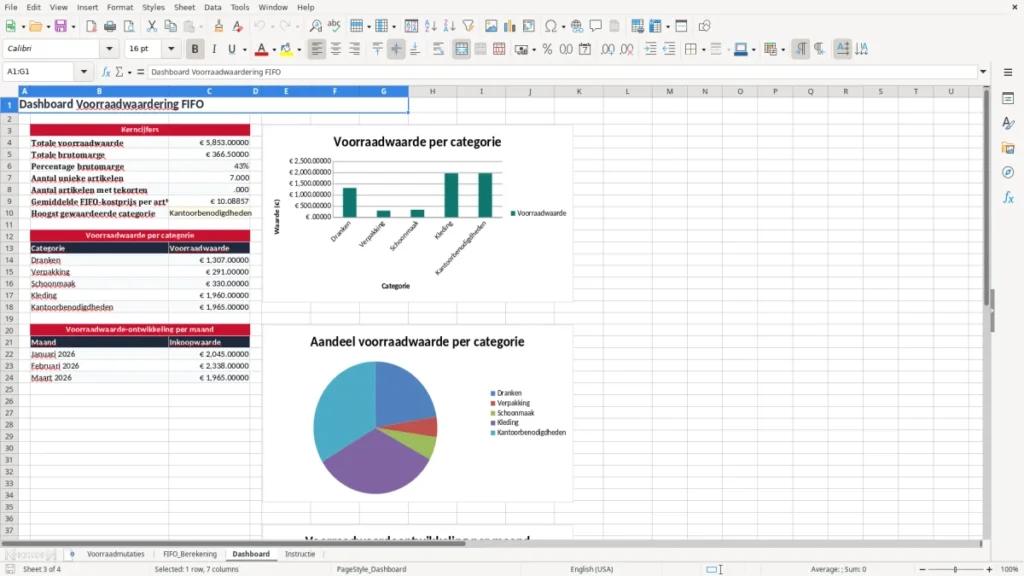Screen dimensions: 1024x576
Task: Expand the Name Box dropdown
Action: [x=84, y=72]
